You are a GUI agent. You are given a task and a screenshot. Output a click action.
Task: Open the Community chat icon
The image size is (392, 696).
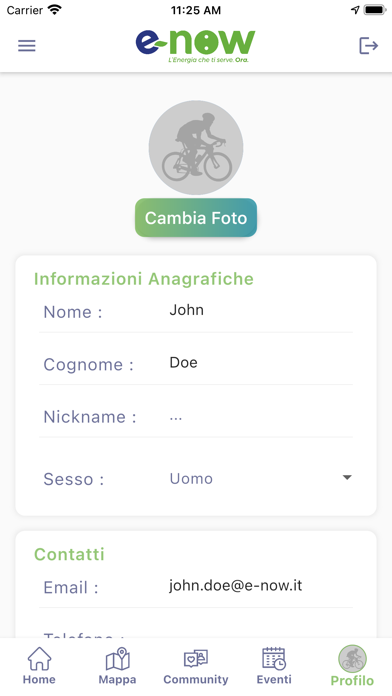coord(196,658)
